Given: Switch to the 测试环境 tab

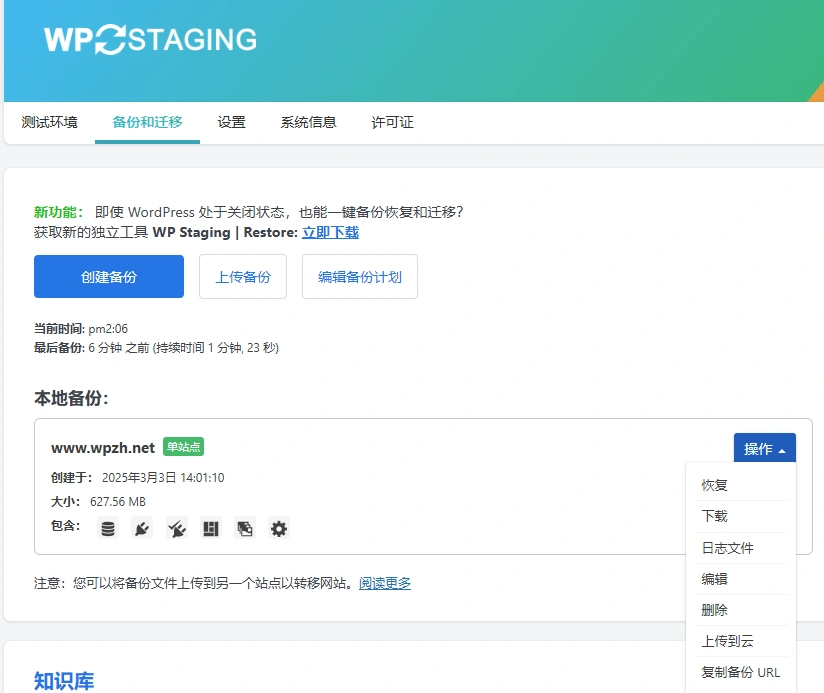Looking at the screenshot, I should 49,122.
